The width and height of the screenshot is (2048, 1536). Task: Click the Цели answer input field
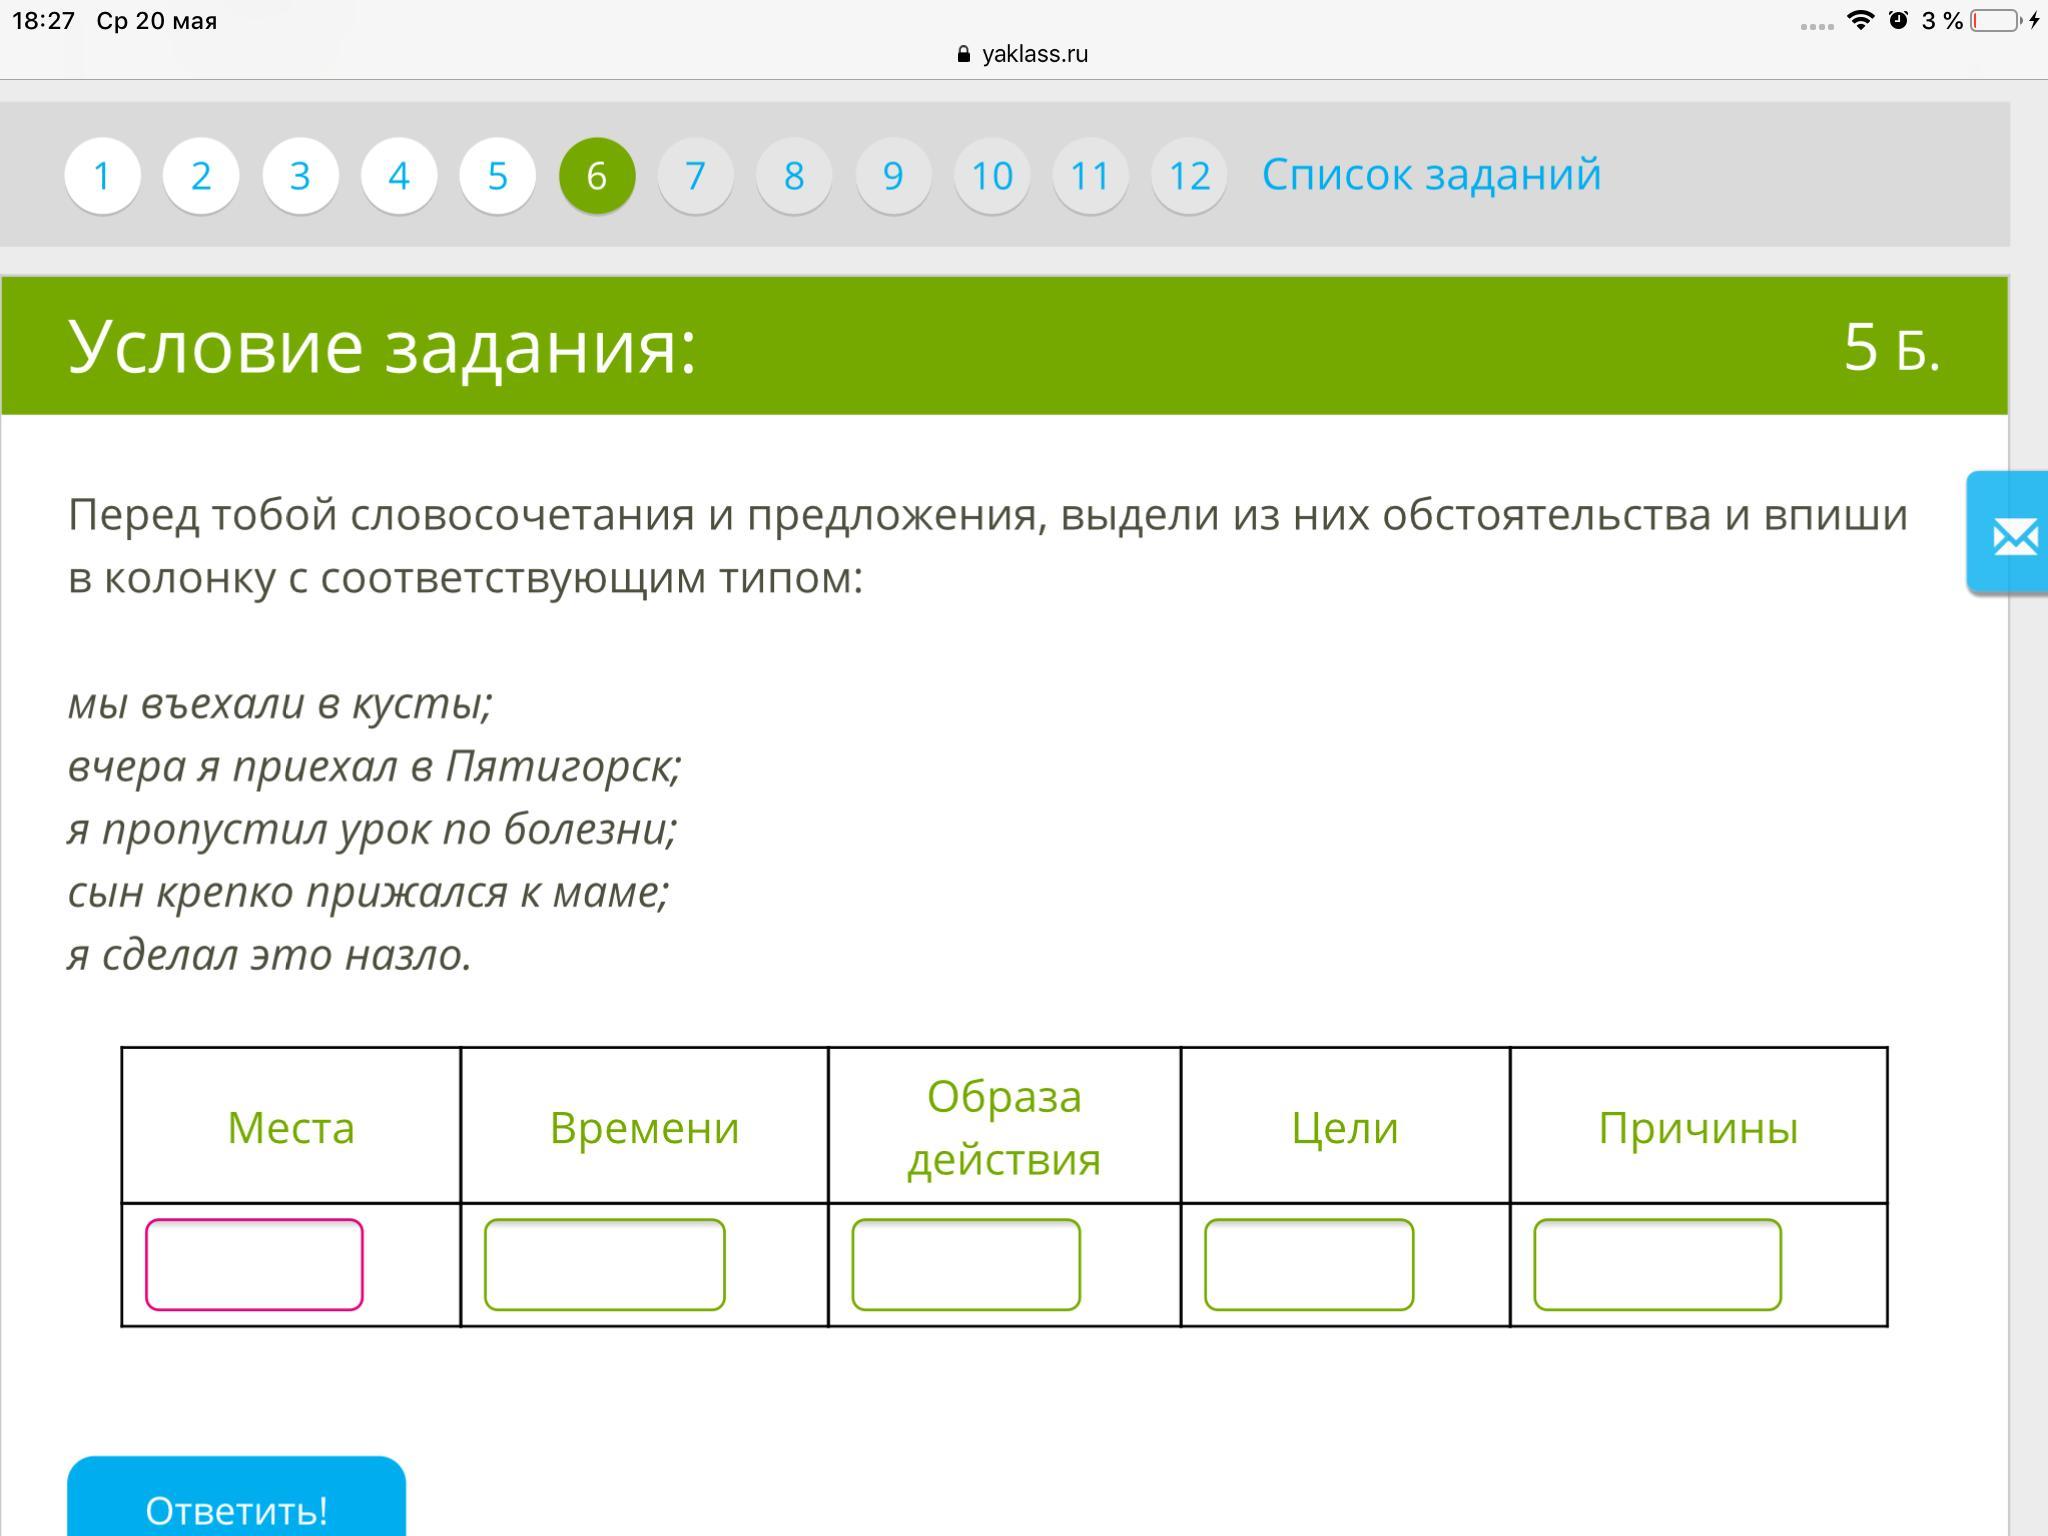[1309, 1264]
